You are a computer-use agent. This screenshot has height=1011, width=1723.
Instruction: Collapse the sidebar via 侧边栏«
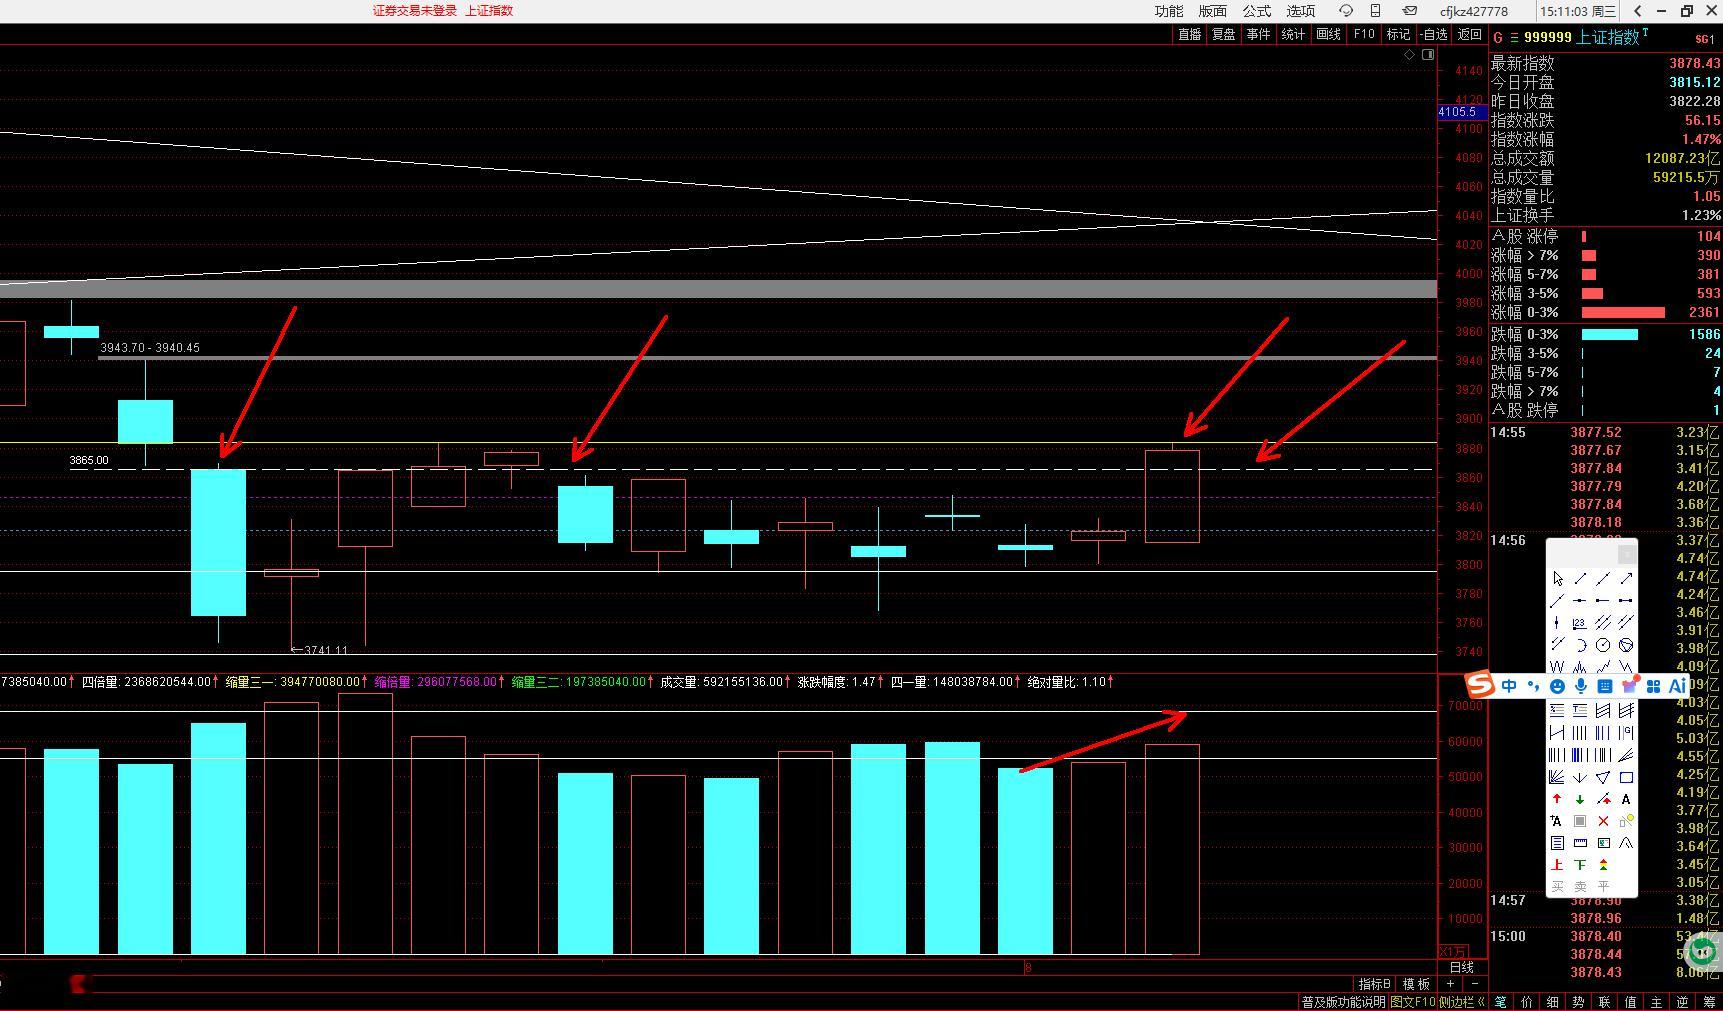pyautogui.click(x=1462, y=1002)
